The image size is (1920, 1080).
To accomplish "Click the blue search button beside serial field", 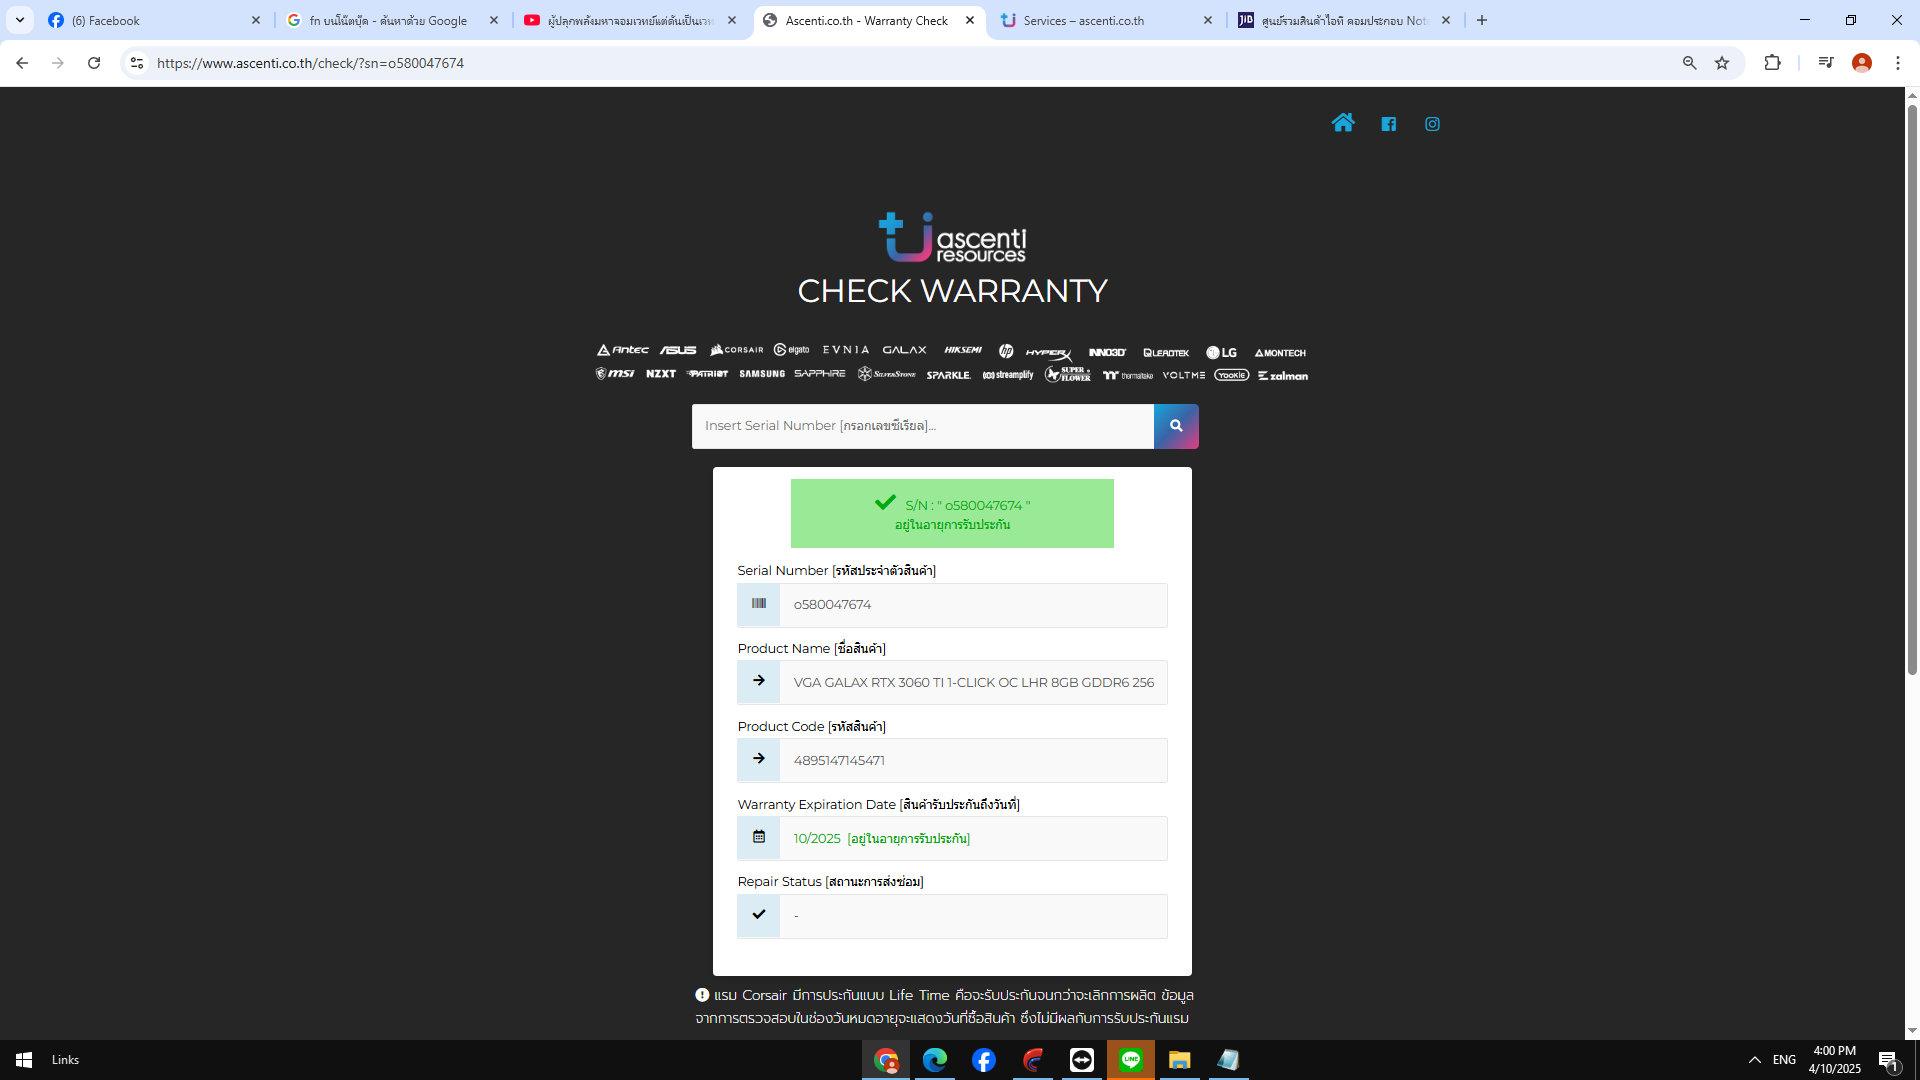I will click(1176, 426).
